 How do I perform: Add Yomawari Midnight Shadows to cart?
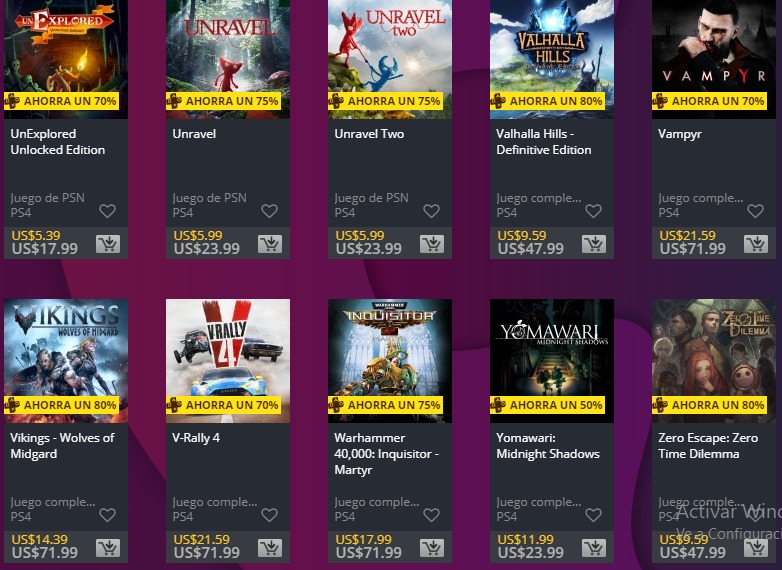[x=594, y=548]
